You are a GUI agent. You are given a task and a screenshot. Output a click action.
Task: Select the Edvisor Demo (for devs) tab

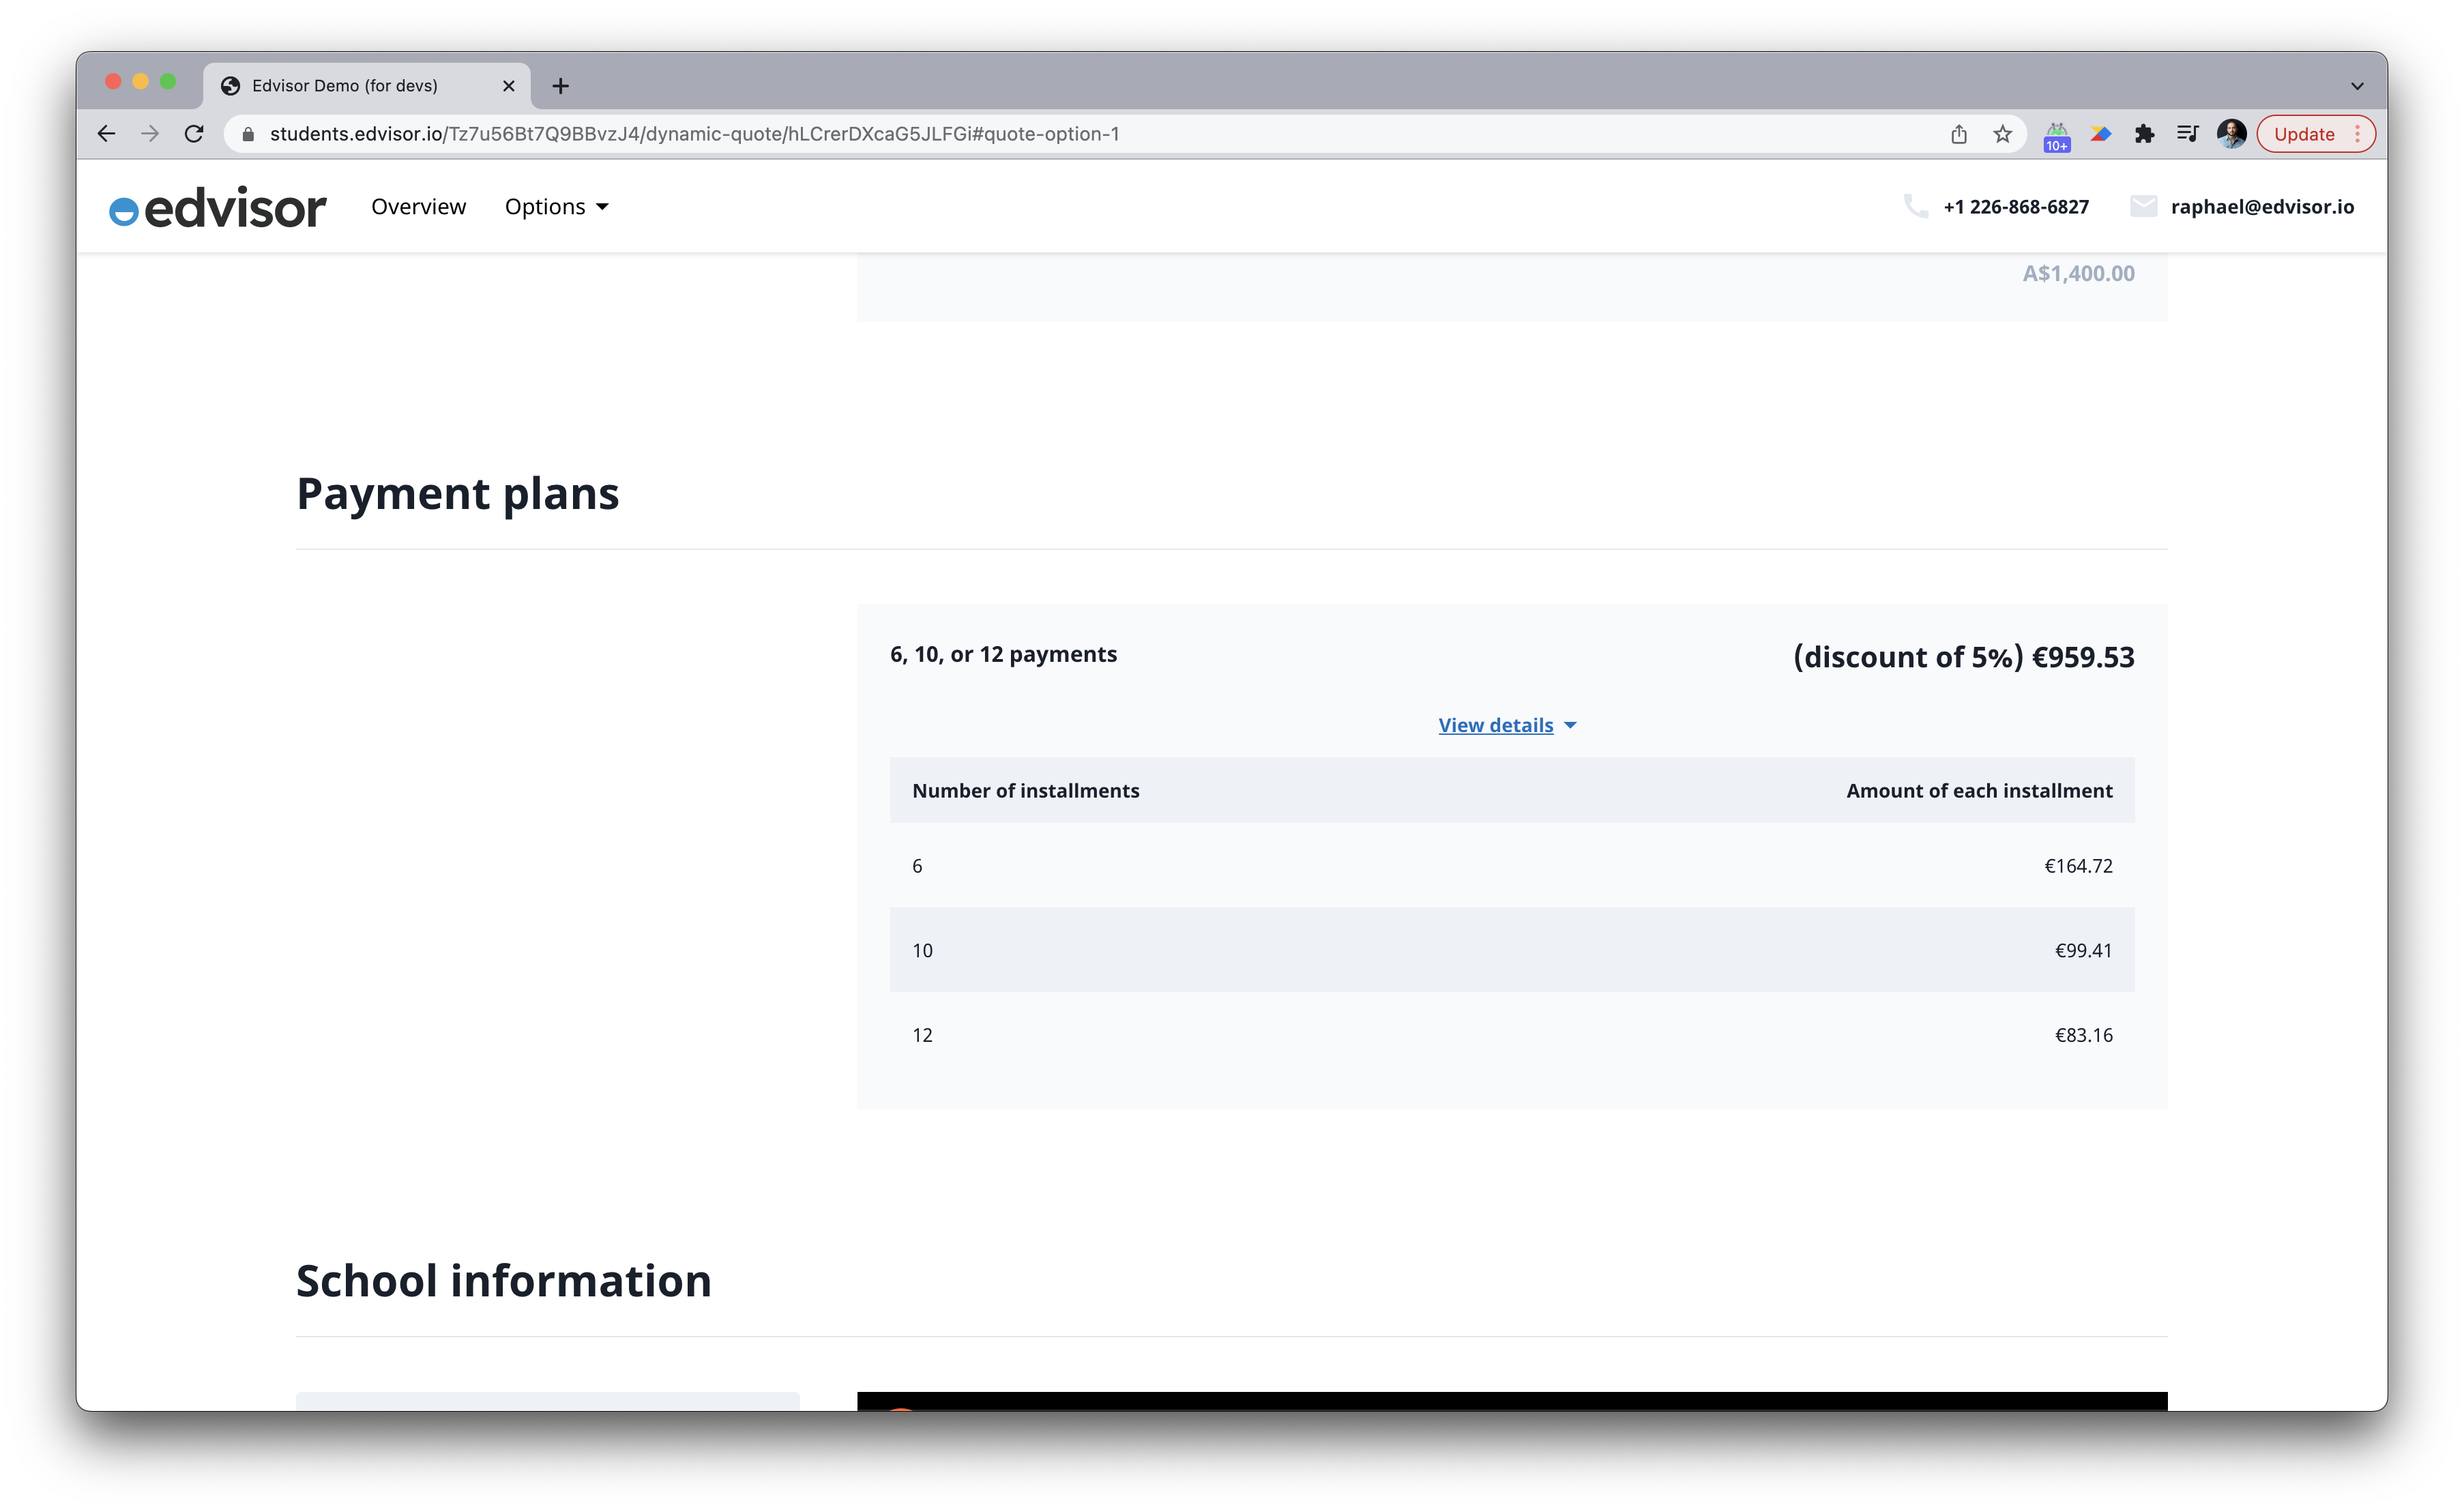366,86
